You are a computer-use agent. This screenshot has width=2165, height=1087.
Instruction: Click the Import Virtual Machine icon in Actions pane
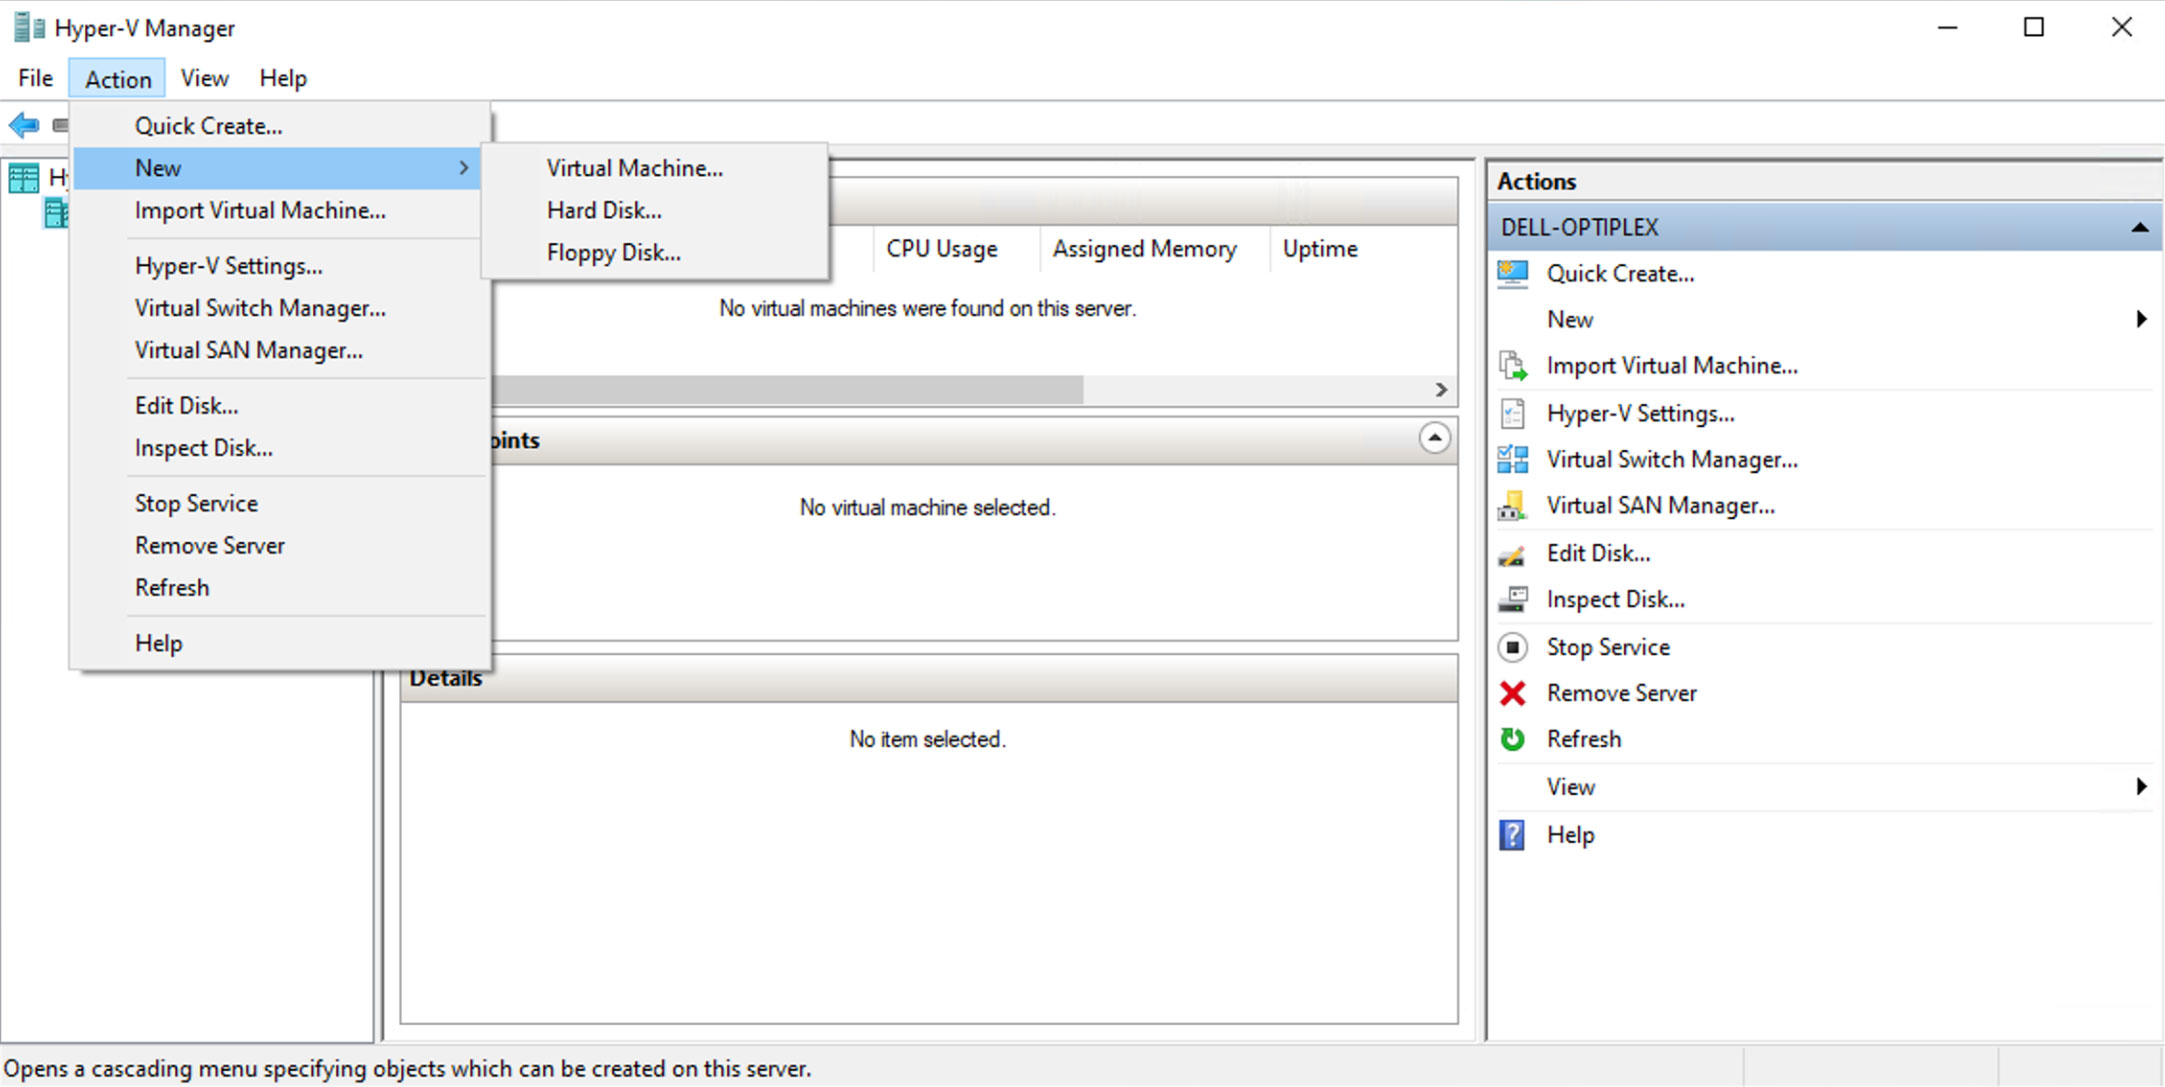[1512, 366]
